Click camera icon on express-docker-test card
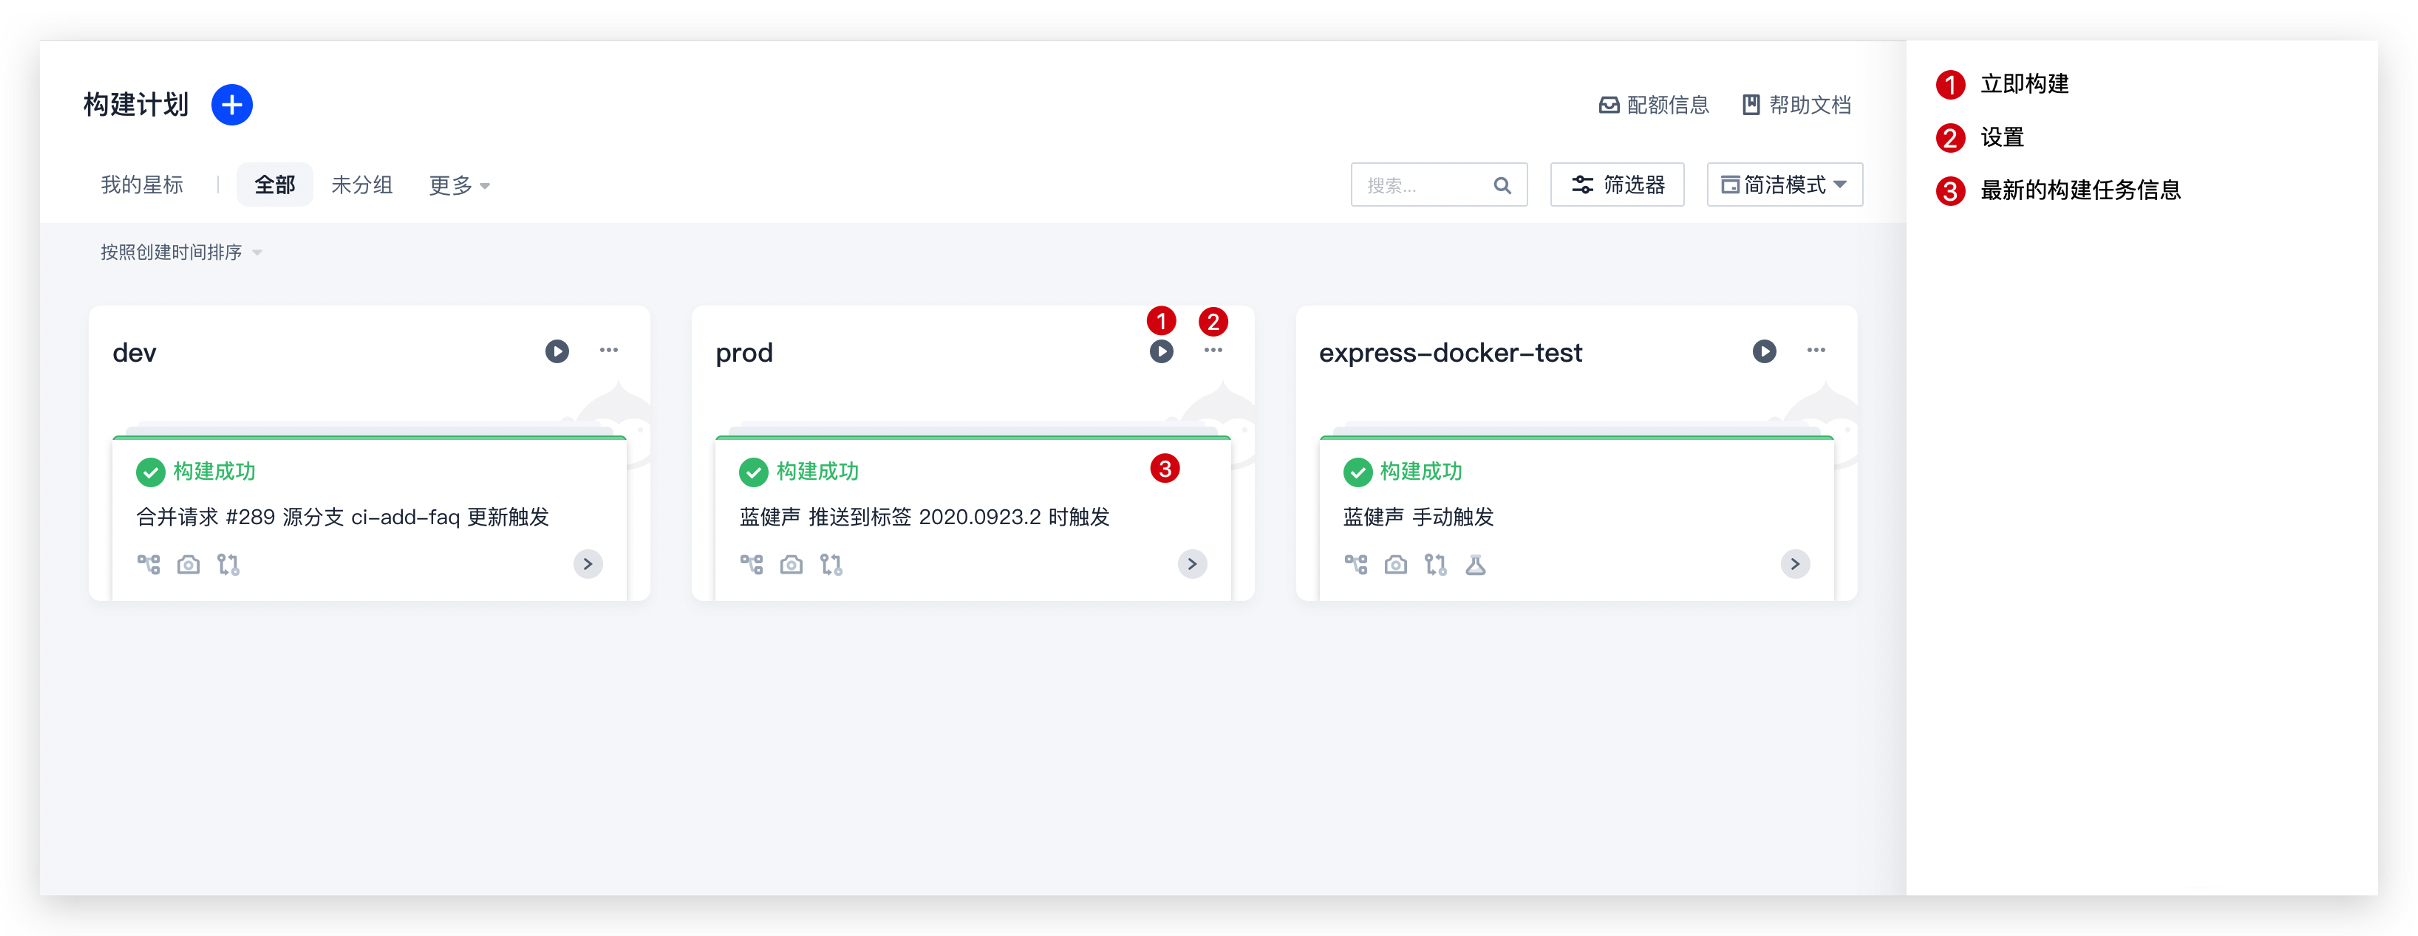 pos(1396,565)
